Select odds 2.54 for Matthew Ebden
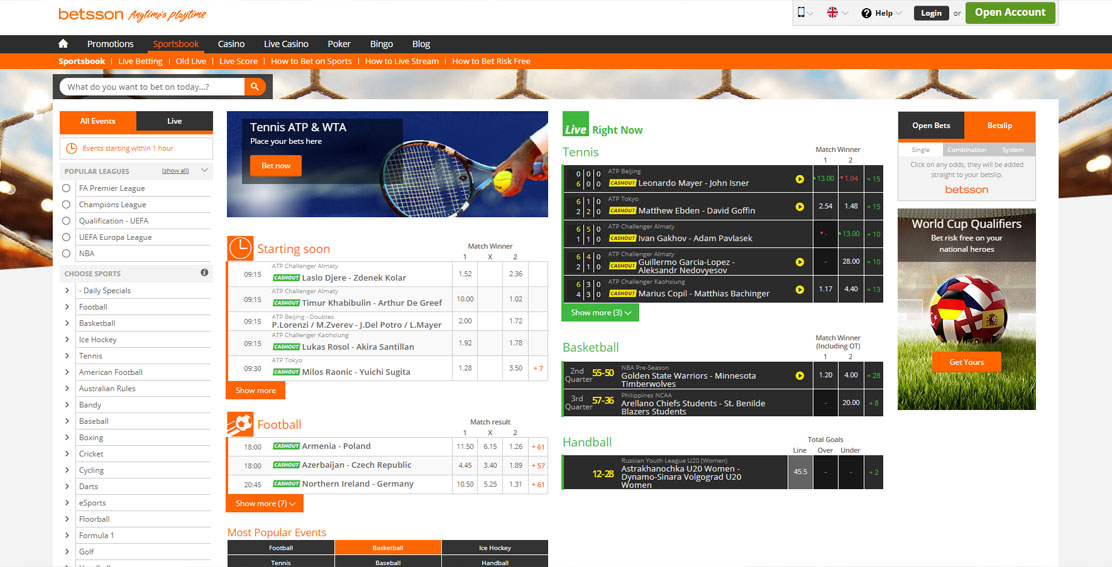Image resolution: width=1112 pixels, height=567 pixels. tap(825, 206)
